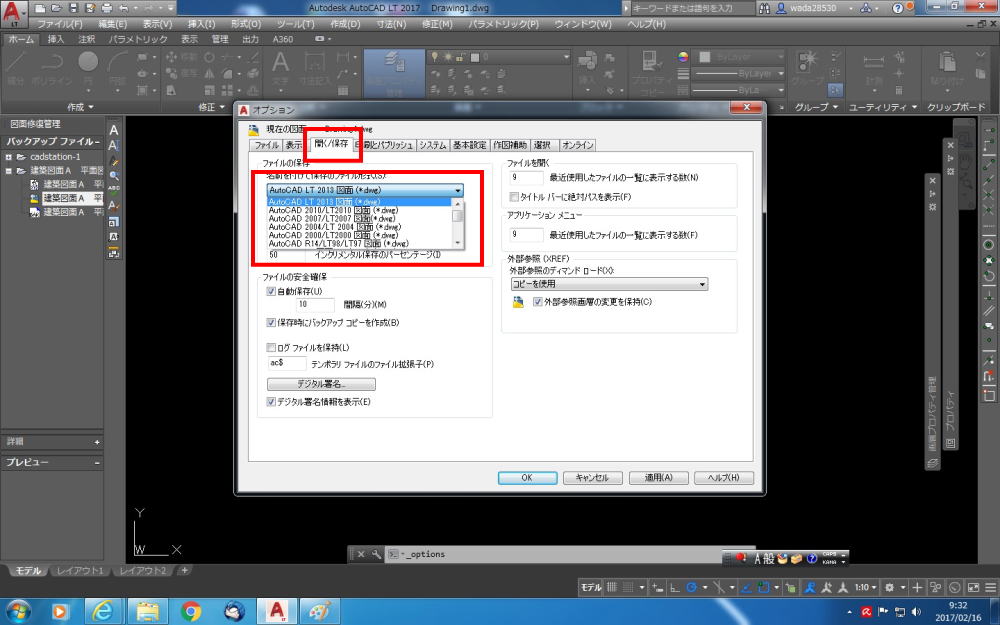Enable タイトル バーに絶対パスを表示(F) checkbox
The image size is (1000, 625).
tap(514, 197)
